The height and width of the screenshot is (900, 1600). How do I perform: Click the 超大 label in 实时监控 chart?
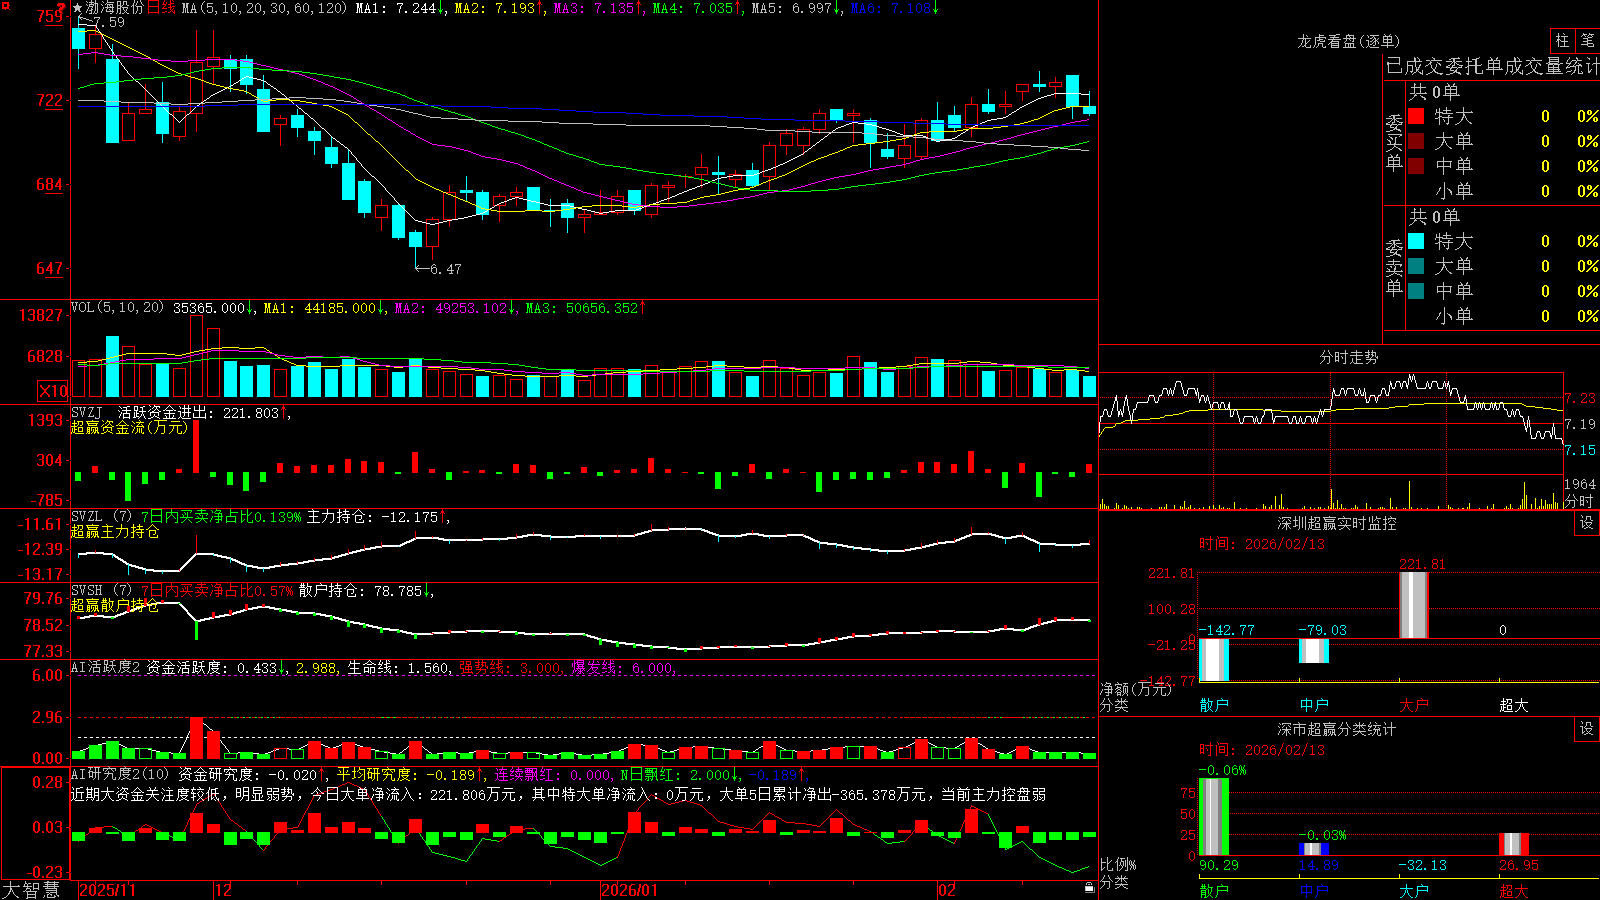coord(1514,705)
